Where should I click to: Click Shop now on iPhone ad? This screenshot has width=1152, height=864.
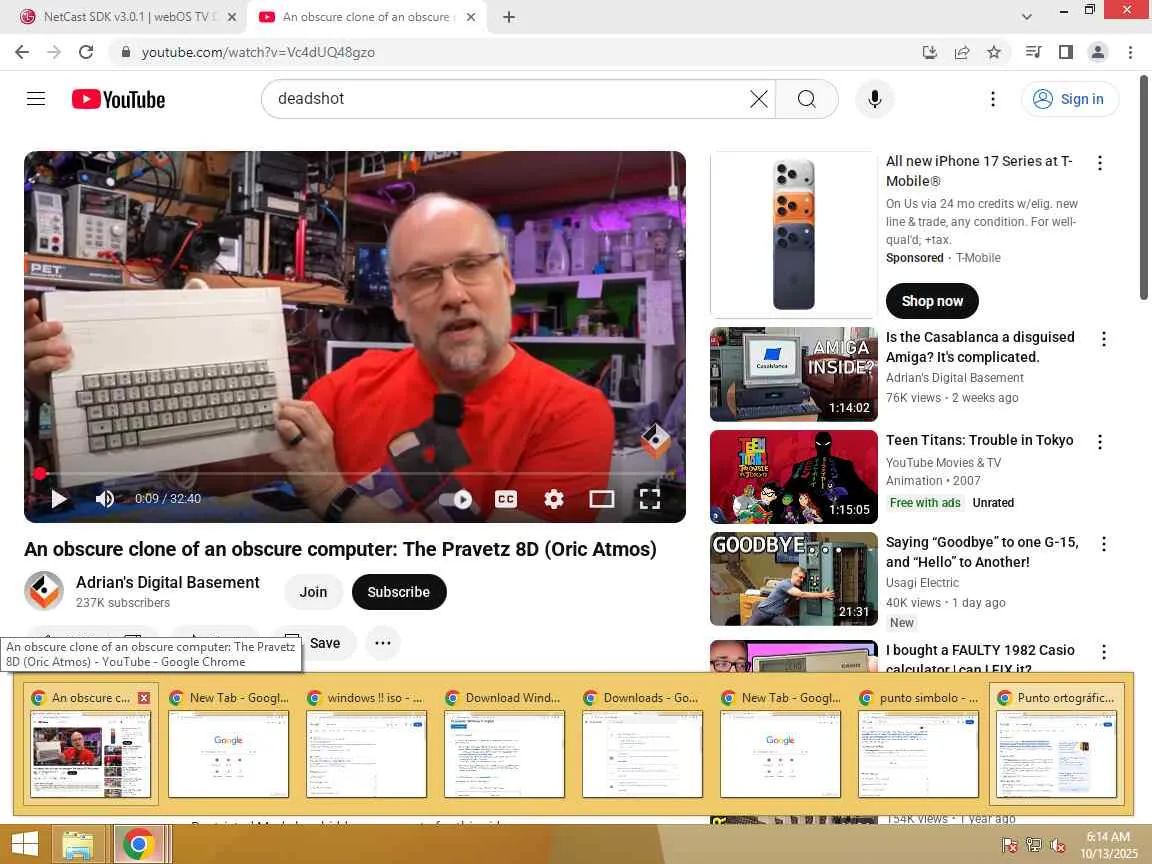[932, 301]
